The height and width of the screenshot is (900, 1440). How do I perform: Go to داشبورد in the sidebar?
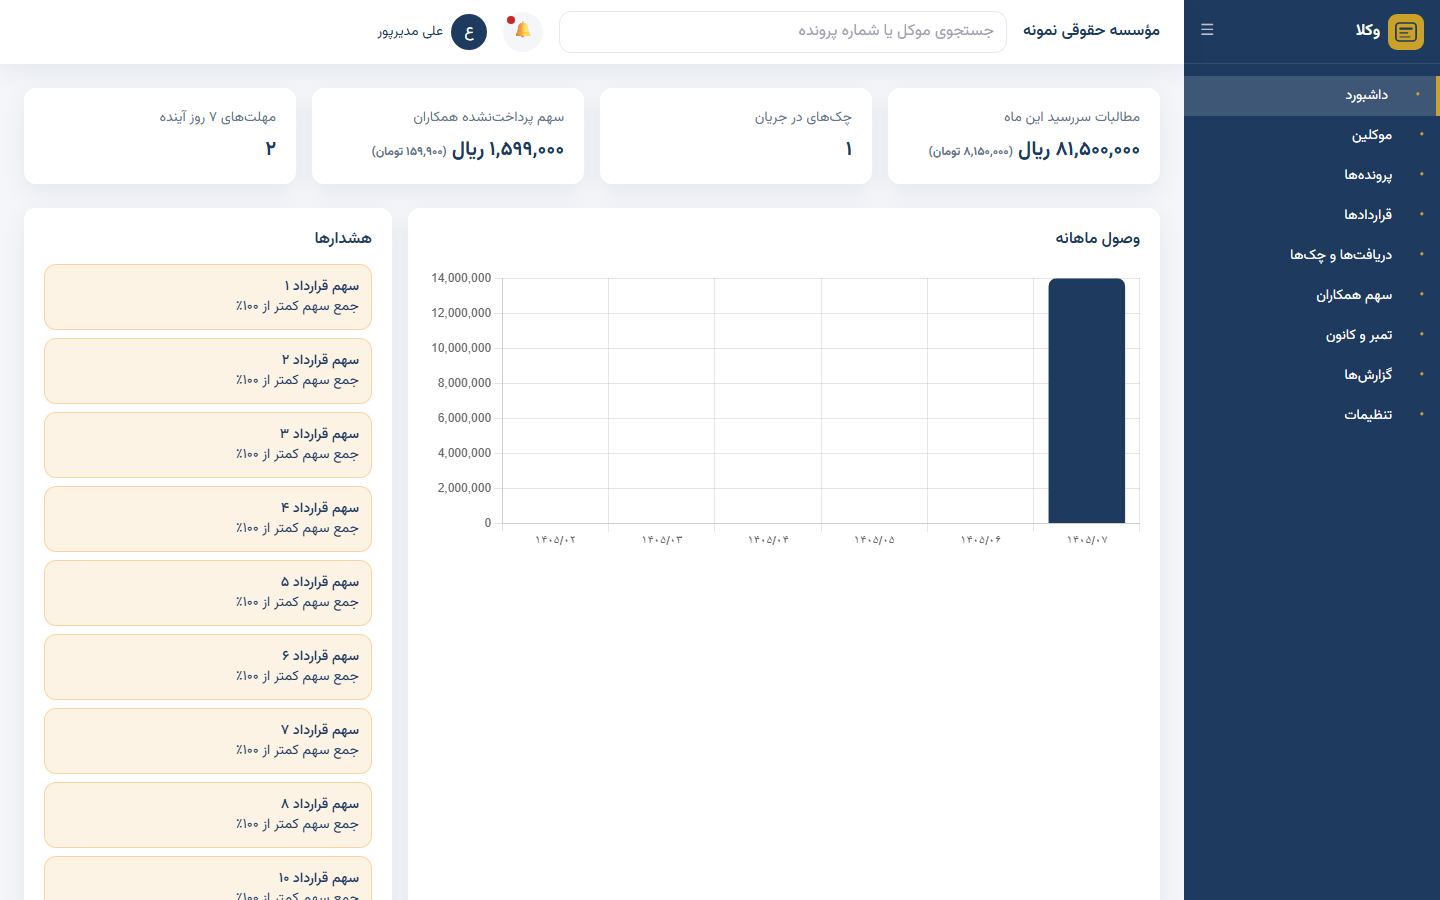(x=1312, y=95)
